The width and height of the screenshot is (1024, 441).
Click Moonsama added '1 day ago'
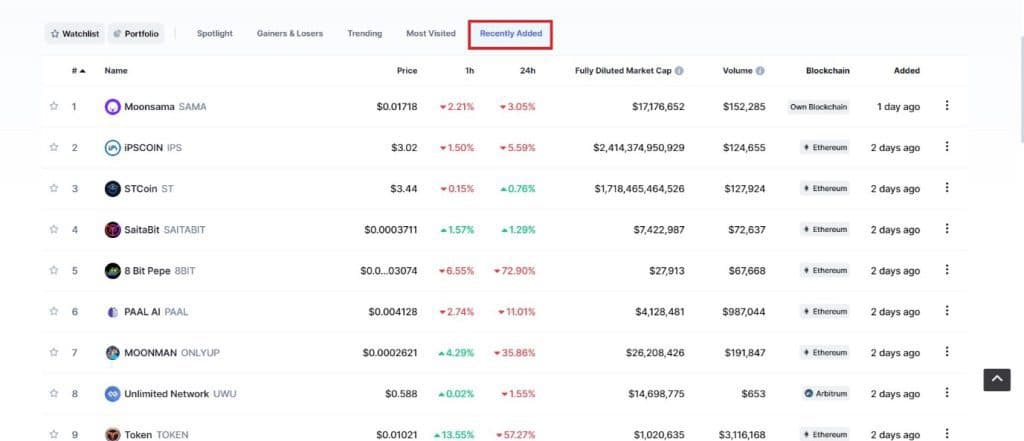[899, 106]
